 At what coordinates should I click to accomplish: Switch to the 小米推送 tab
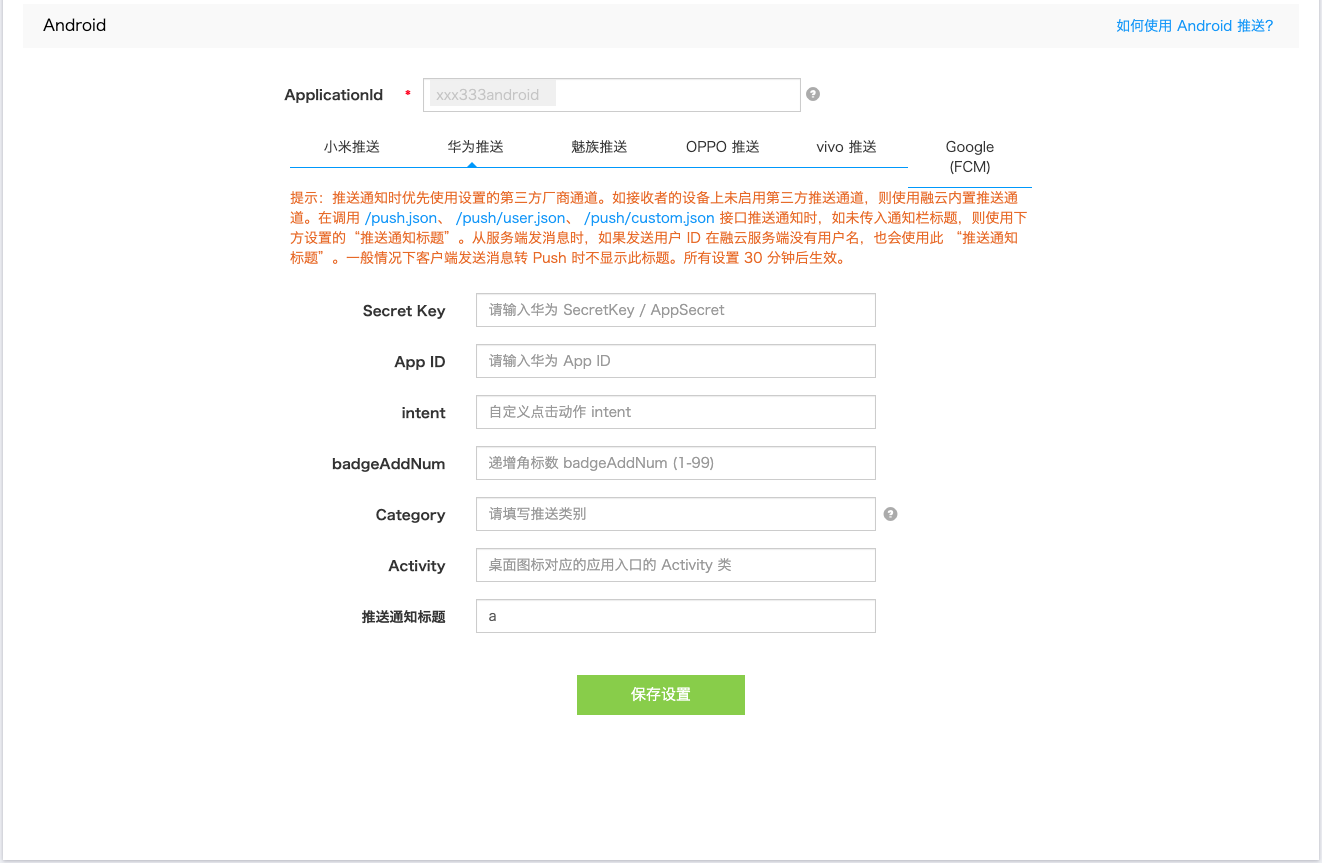352,147
